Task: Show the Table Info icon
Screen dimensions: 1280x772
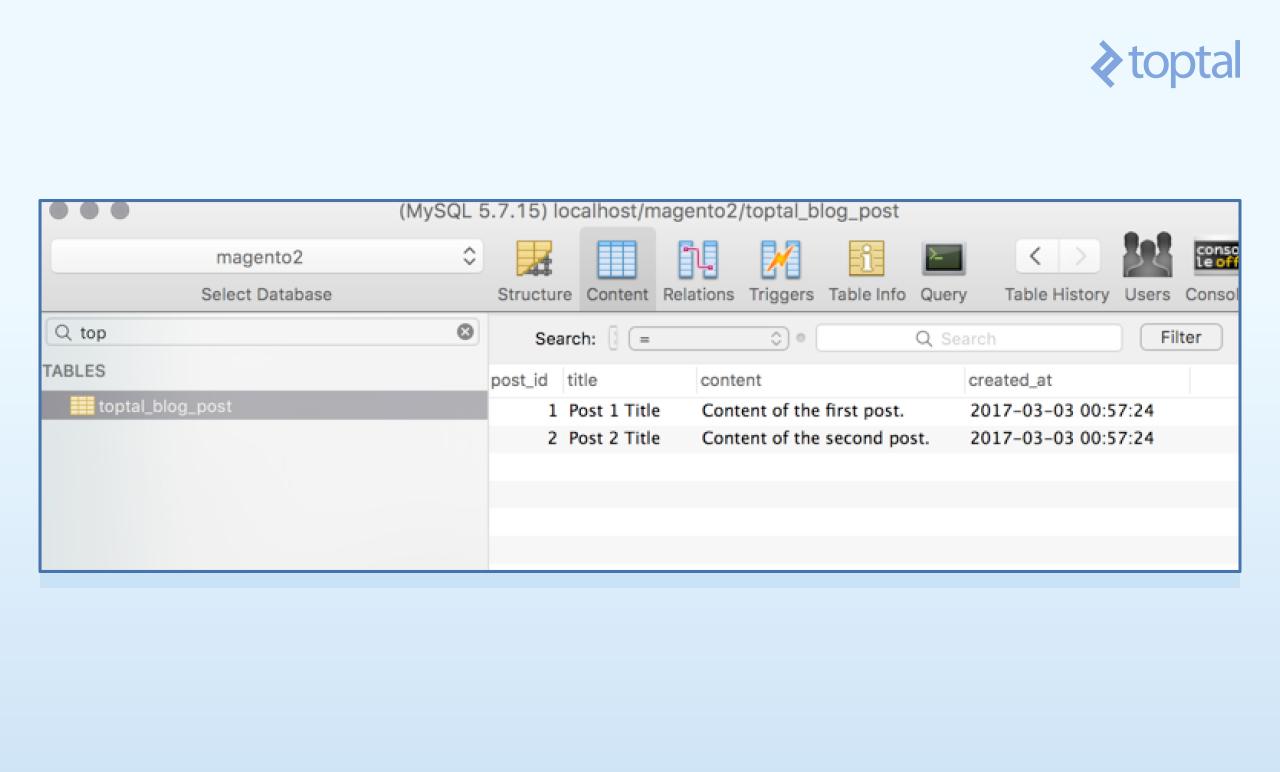Action: (x=866, y=260)
